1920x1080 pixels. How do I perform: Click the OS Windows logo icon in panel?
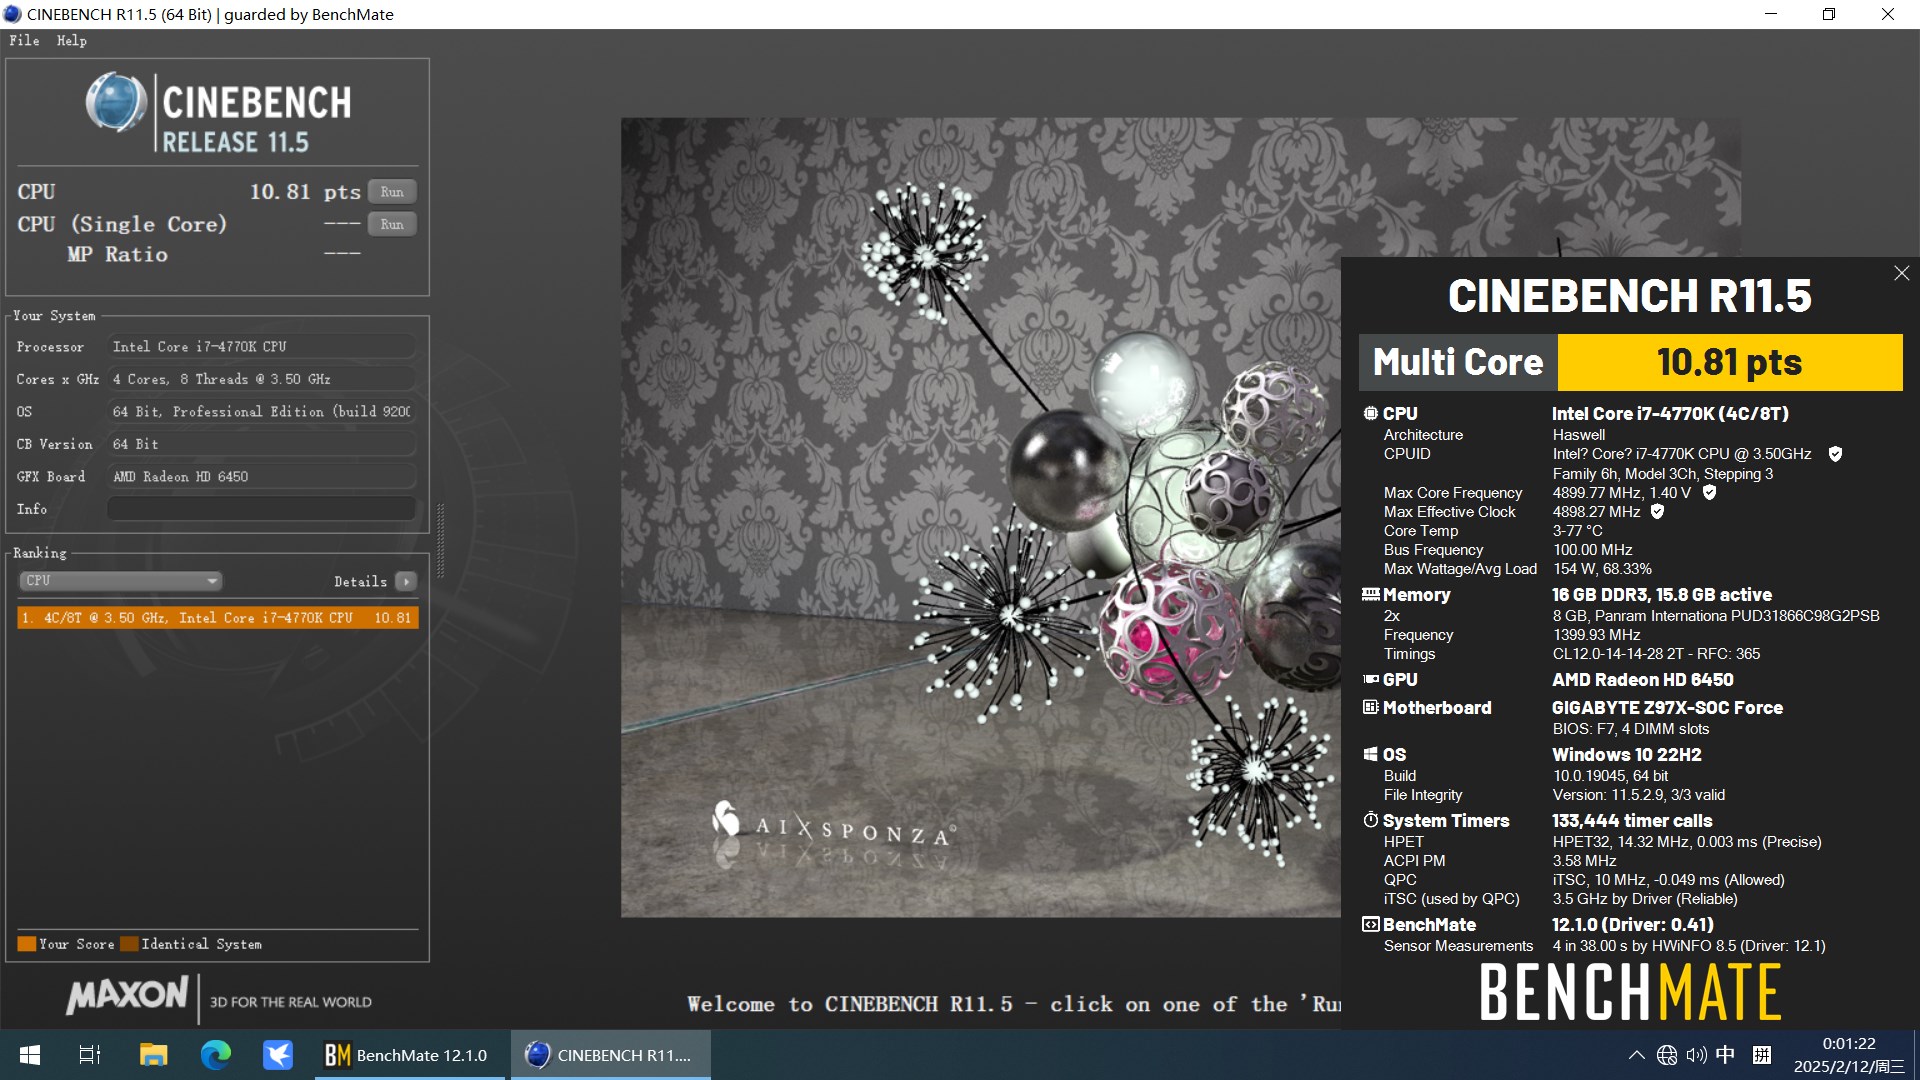tap(1370, 755)
